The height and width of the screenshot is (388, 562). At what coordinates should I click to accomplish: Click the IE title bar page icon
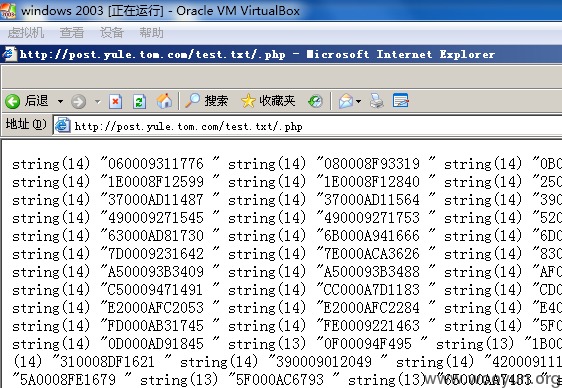point(9,54)
